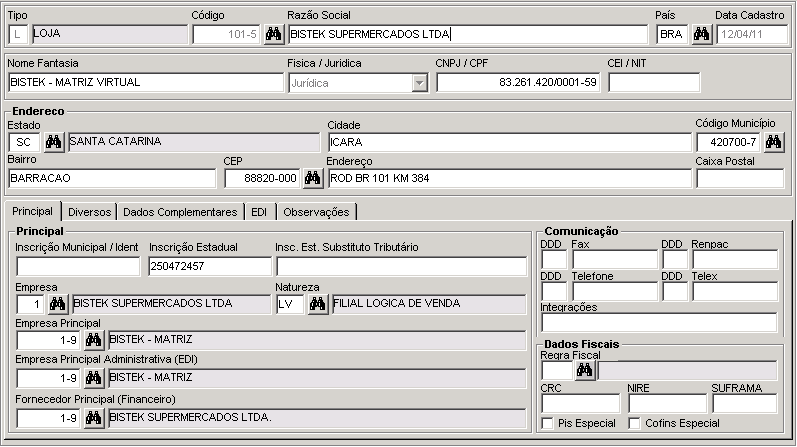Click BISTEK SUPERMERCADOS LTDA. supplier text
The width and height of the screenshot is (797, 447).
point(191,417)
